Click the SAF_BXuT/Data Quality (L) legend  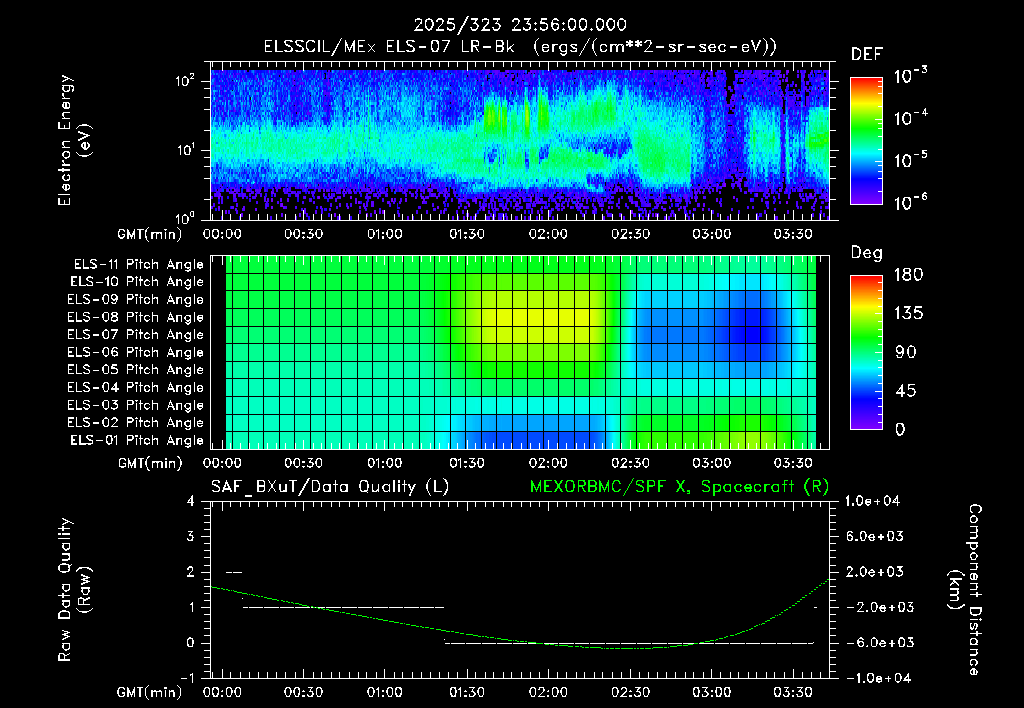tap(330, 487)
